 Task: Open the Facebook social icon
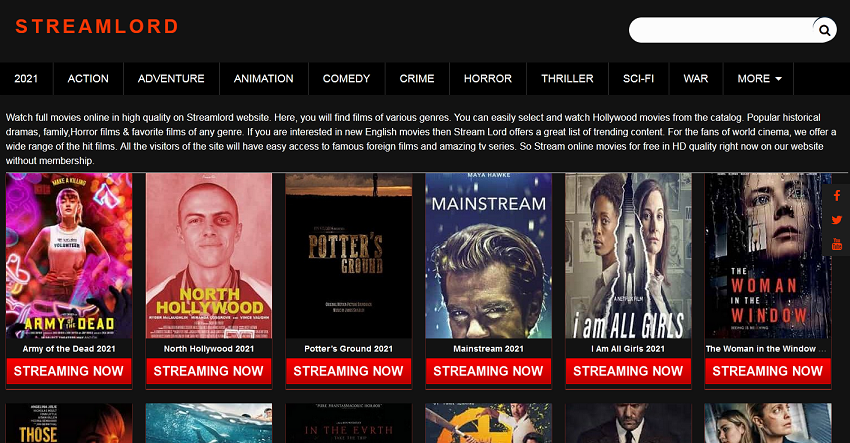tap(837, 196)
